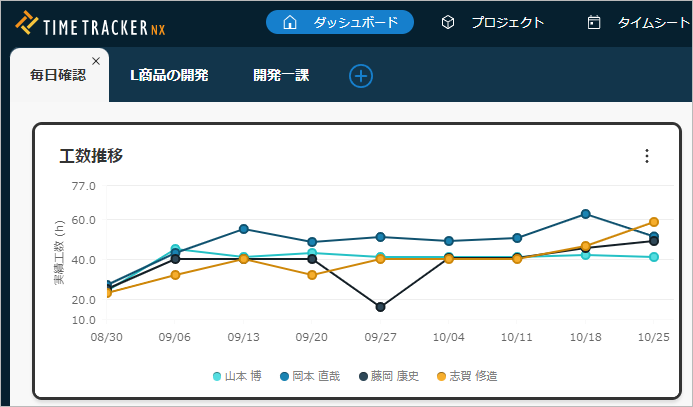Click the 志賀 修造 data point at 10/25

pos(654,222)
